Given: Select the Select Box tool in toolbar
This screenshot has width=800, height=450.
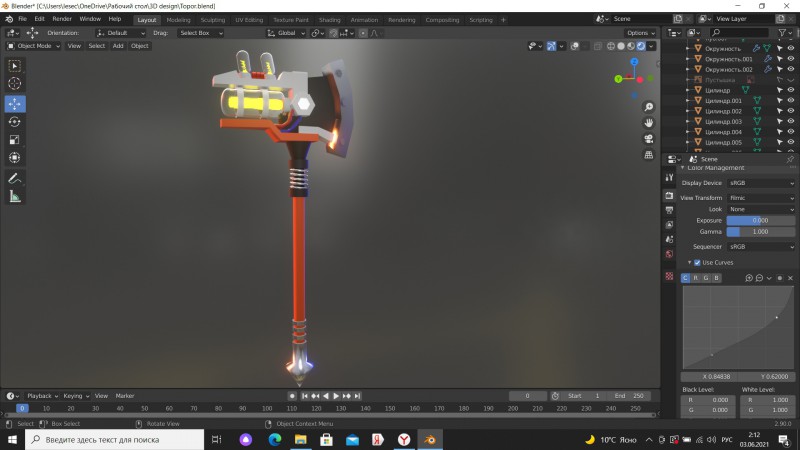Looking at the screenshot, I should coord(14,66).
